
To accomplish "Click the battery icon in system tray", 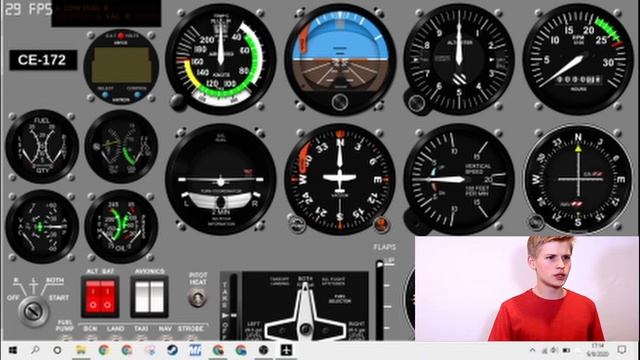I will click(x=566, y=350).
